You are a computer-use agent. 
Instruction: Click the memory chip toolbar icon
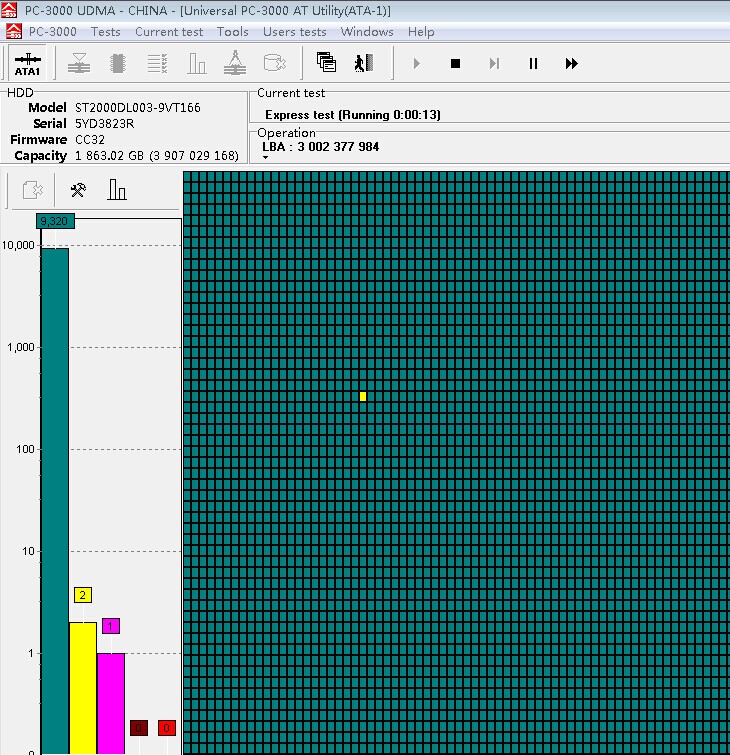coord(118,63)
